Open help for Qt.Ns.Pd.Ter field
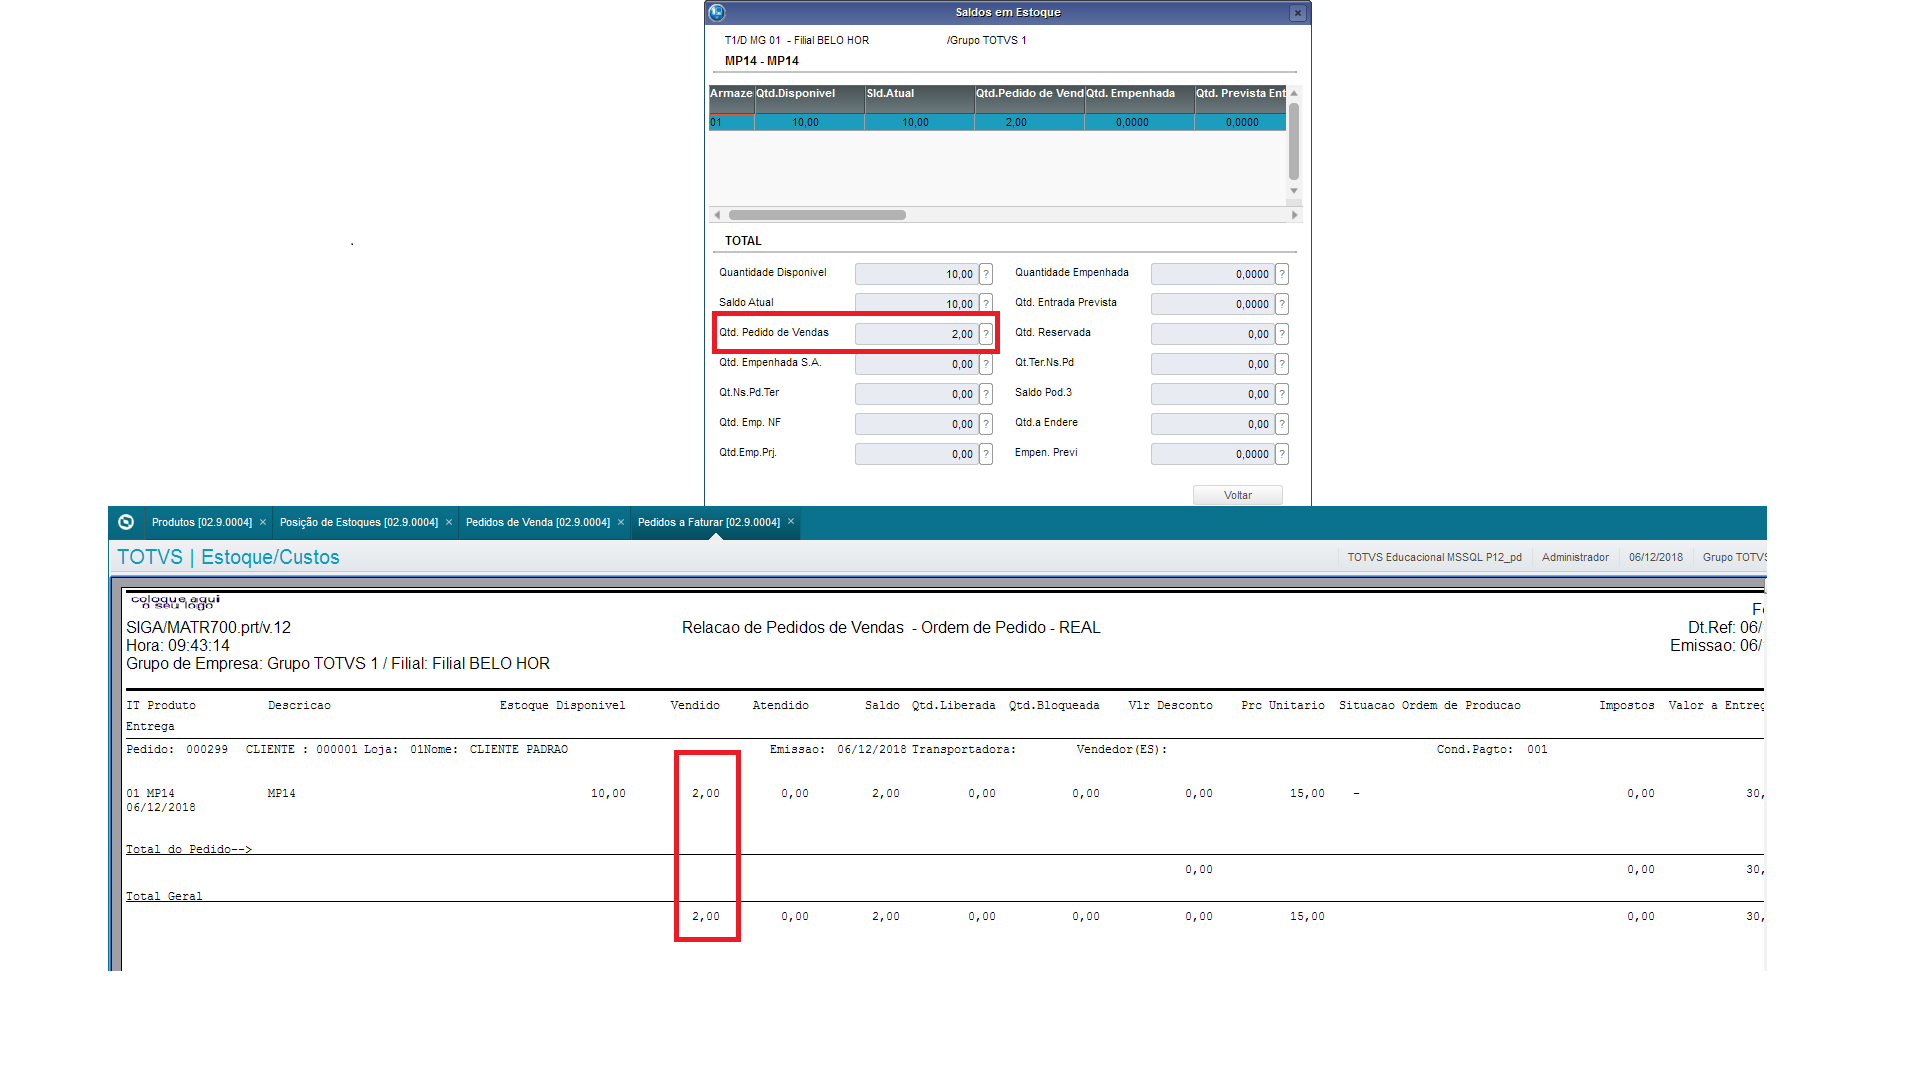Screen dimensions: 1920x1080 click(986, 394)
